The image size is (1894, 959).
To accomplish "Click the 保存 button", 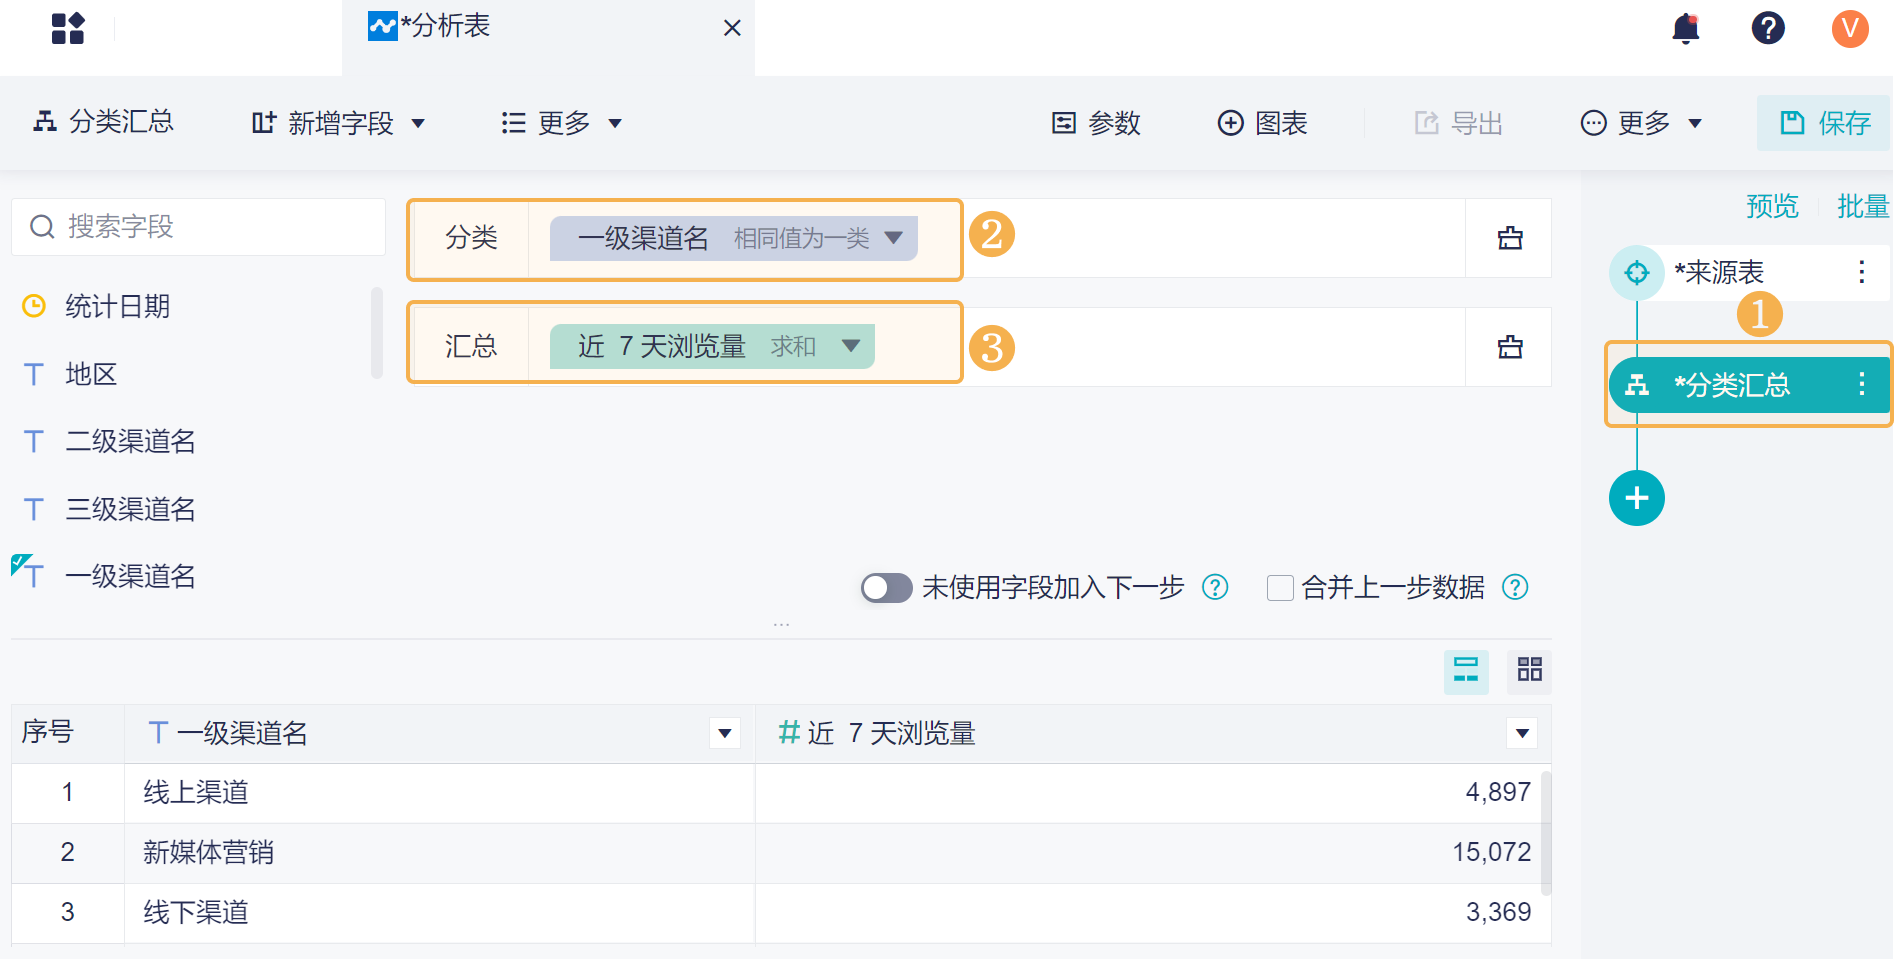I will coord(1825,123).
